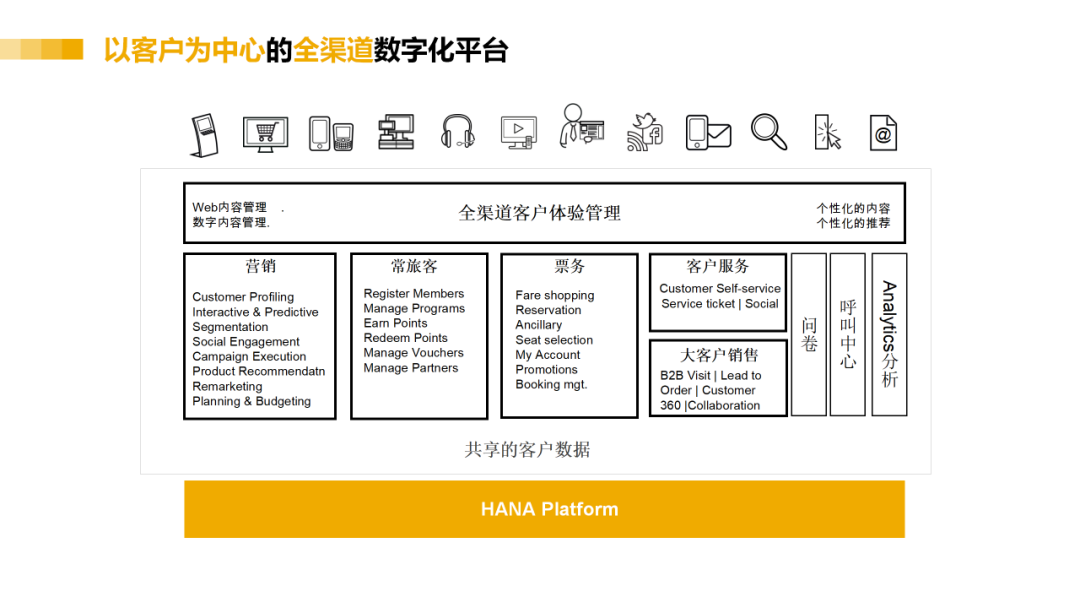This screenshot has height=608, width=1080.
Task: Select the 个性化的推荐 label
Action: (x=853, y=222)
